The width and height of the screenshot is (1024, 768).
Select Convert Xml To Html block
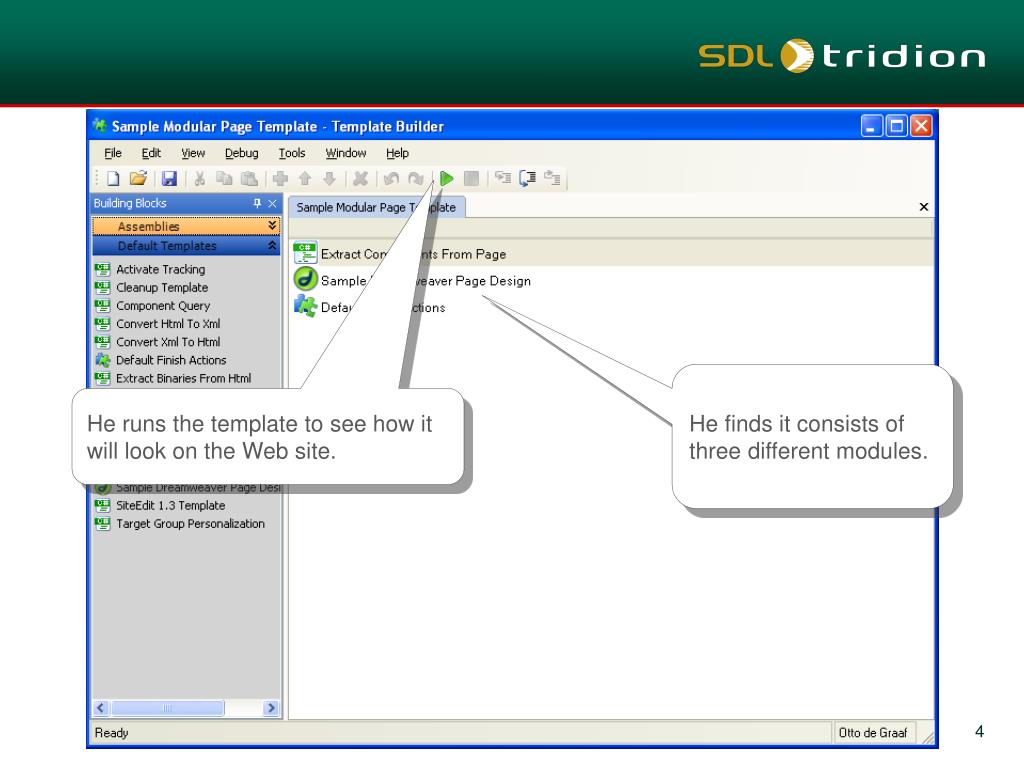[x=168, y=342]
